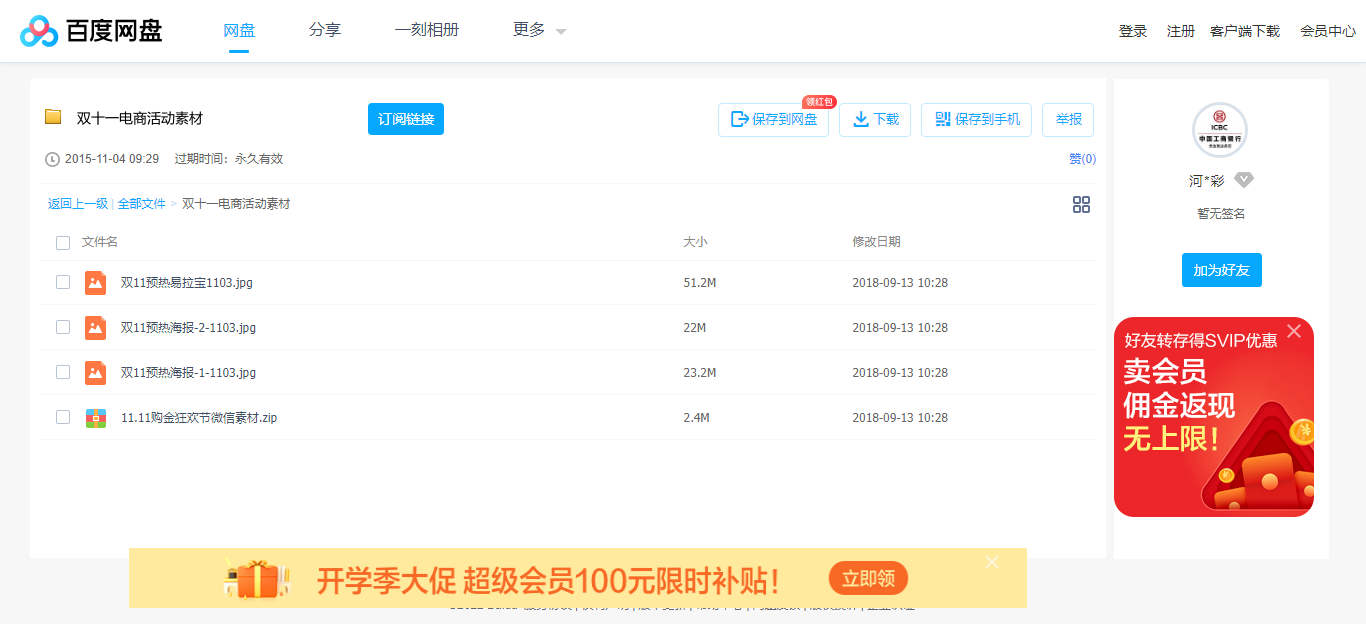Expand the 更多 dropdown menu

coord(538,30)
